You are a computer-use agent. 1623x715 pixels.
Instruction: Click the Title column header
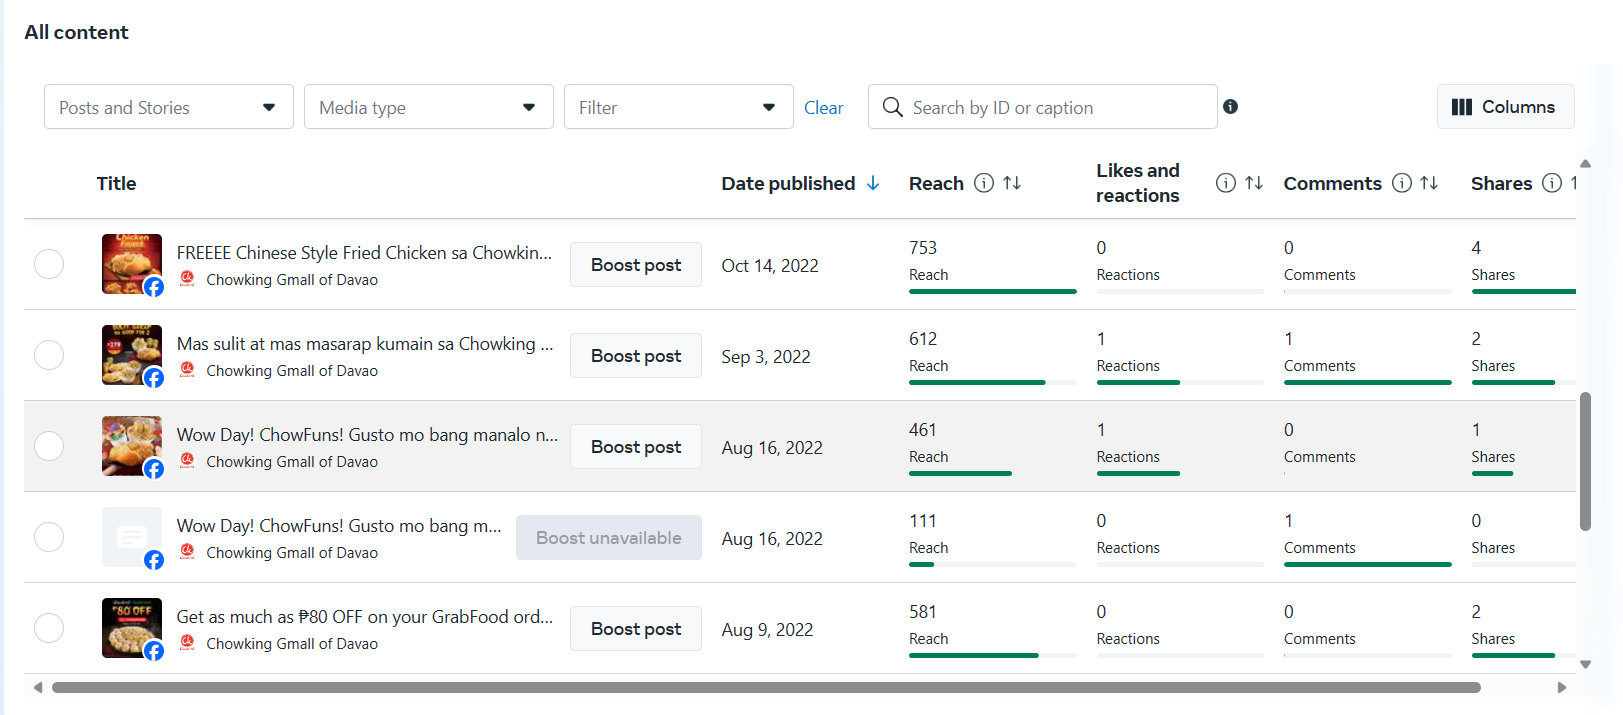116,183
